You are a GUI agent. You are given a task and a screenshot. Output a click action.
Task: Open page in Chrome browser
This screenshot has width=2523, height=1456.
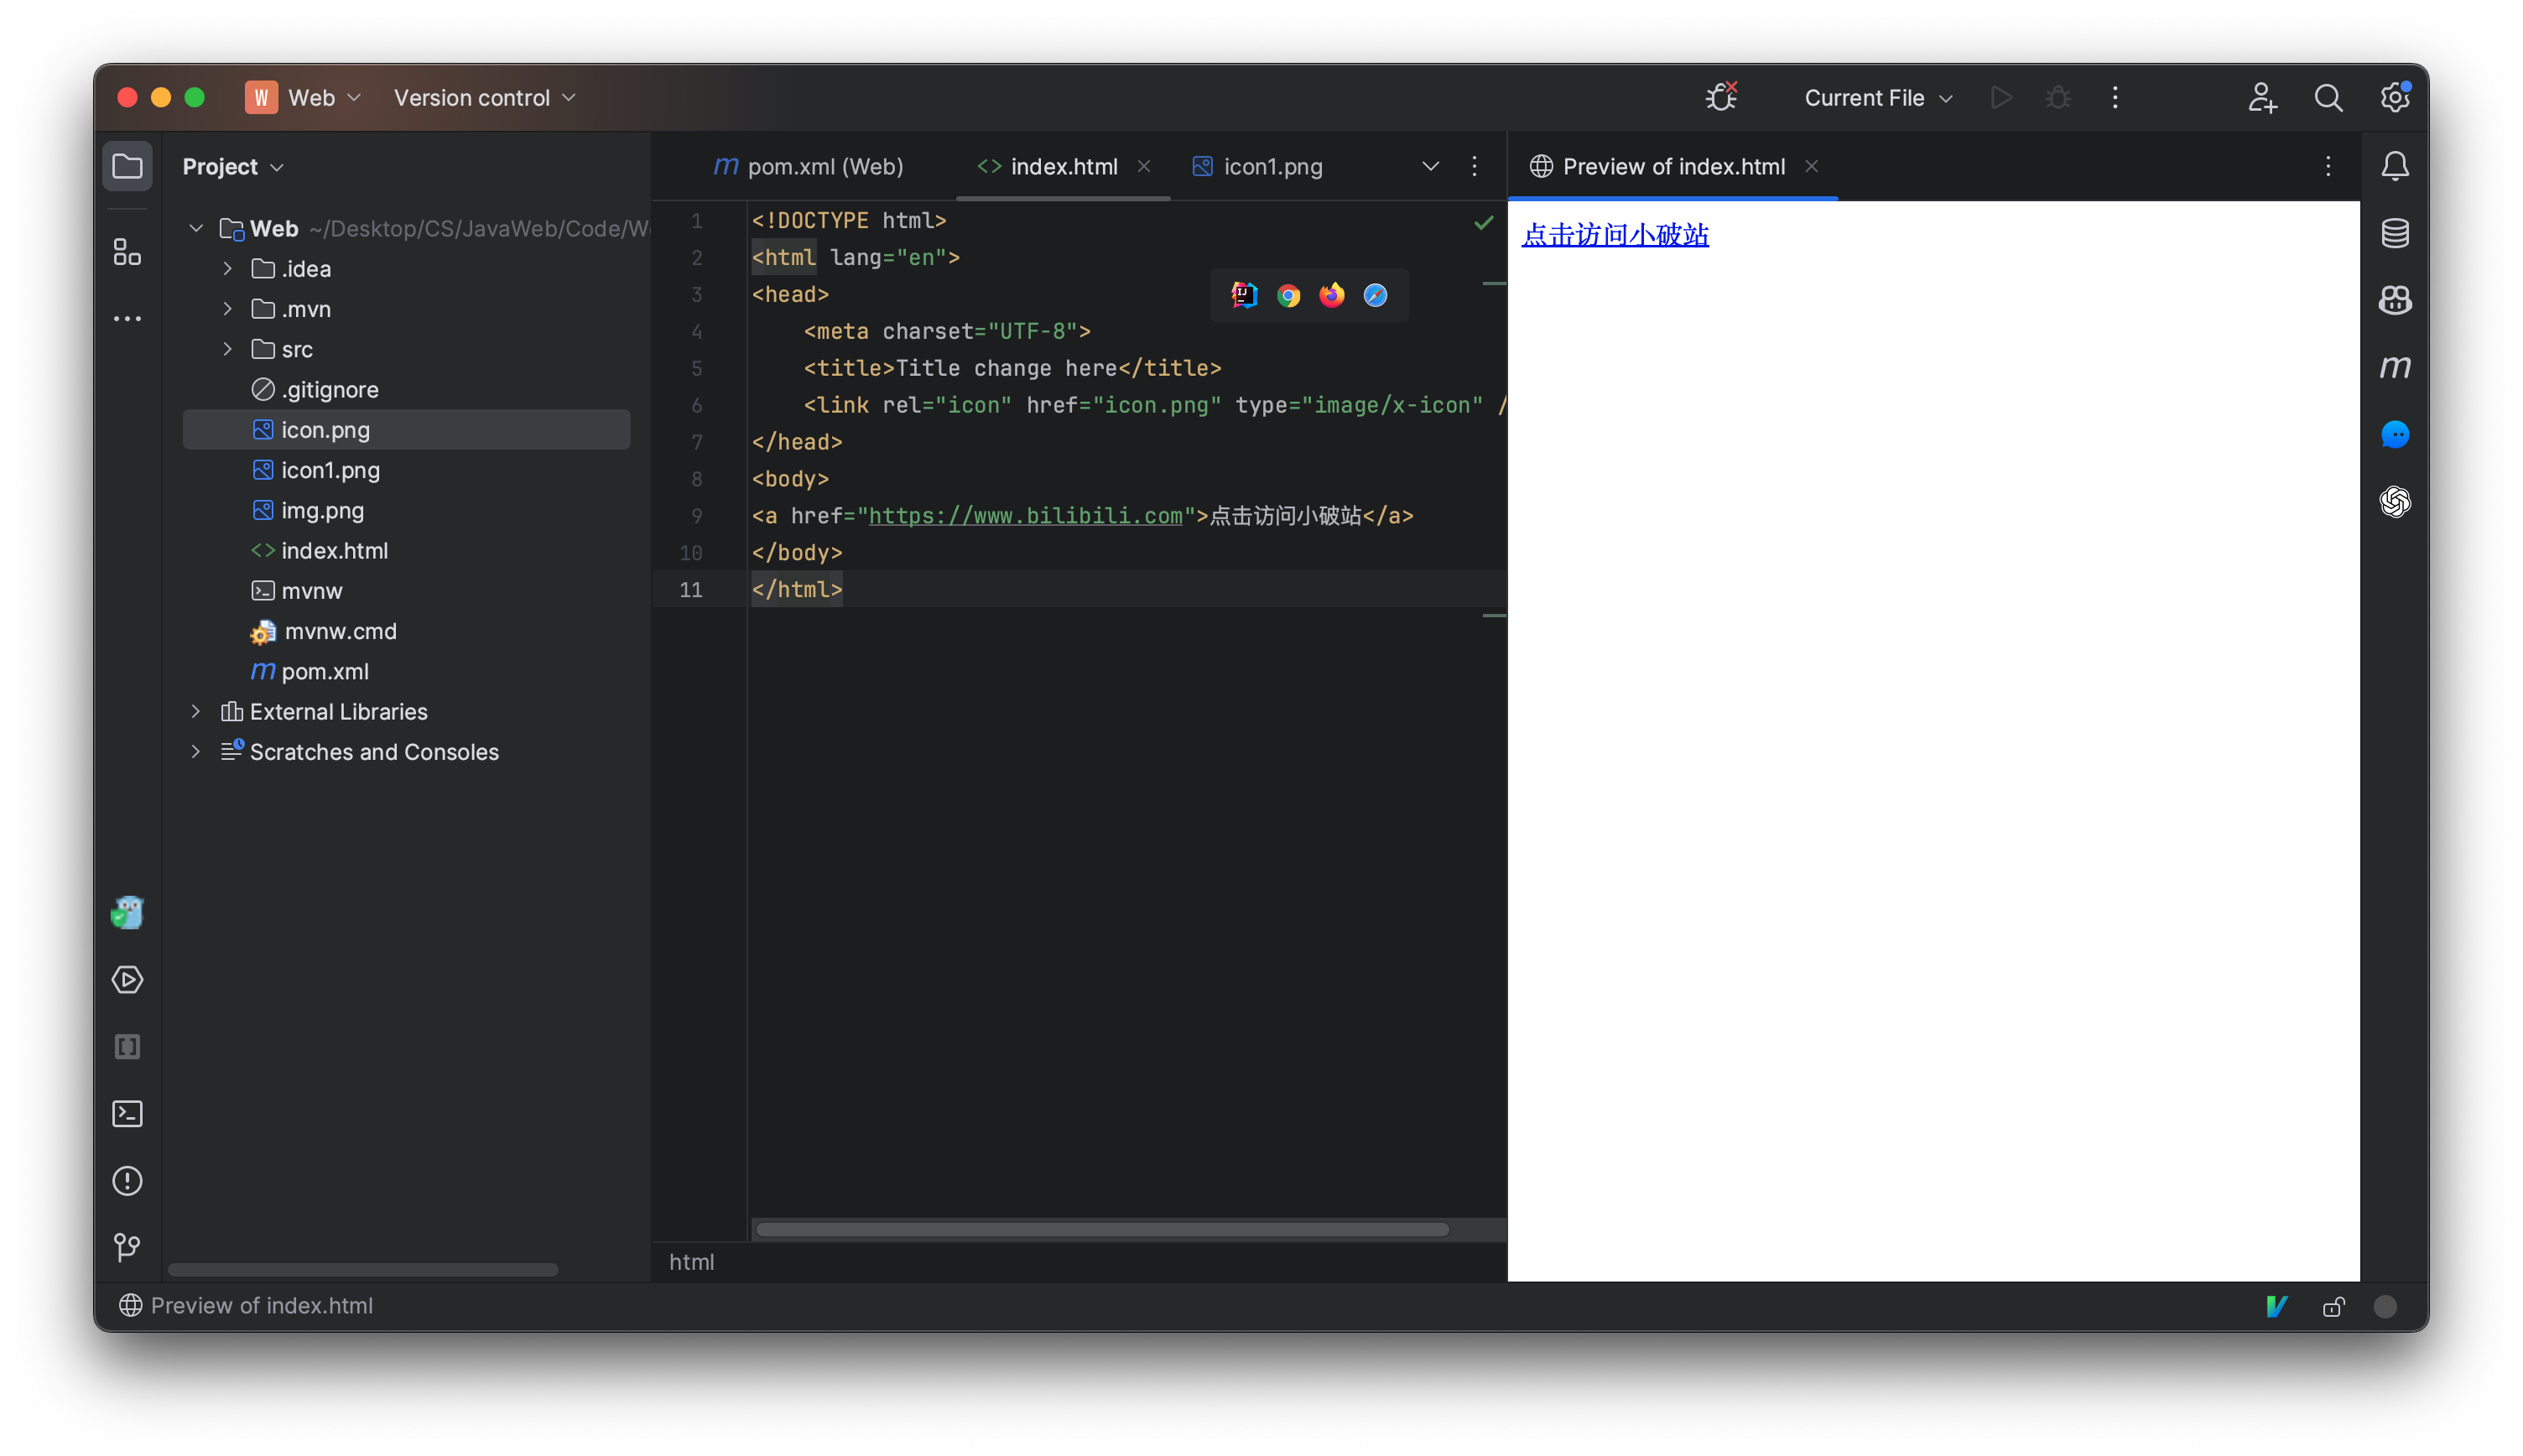point(1288,295)
